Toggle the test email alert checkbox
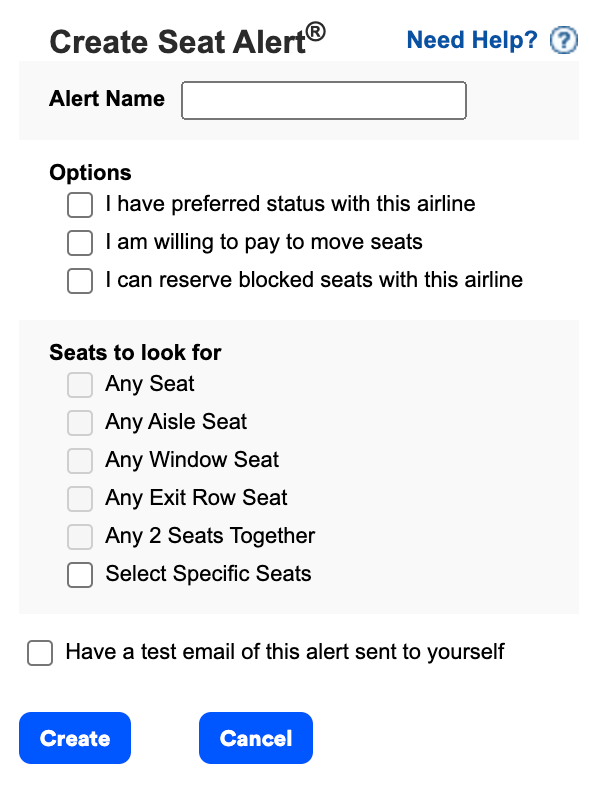This screenshot has width=589, height=793. 40,653
